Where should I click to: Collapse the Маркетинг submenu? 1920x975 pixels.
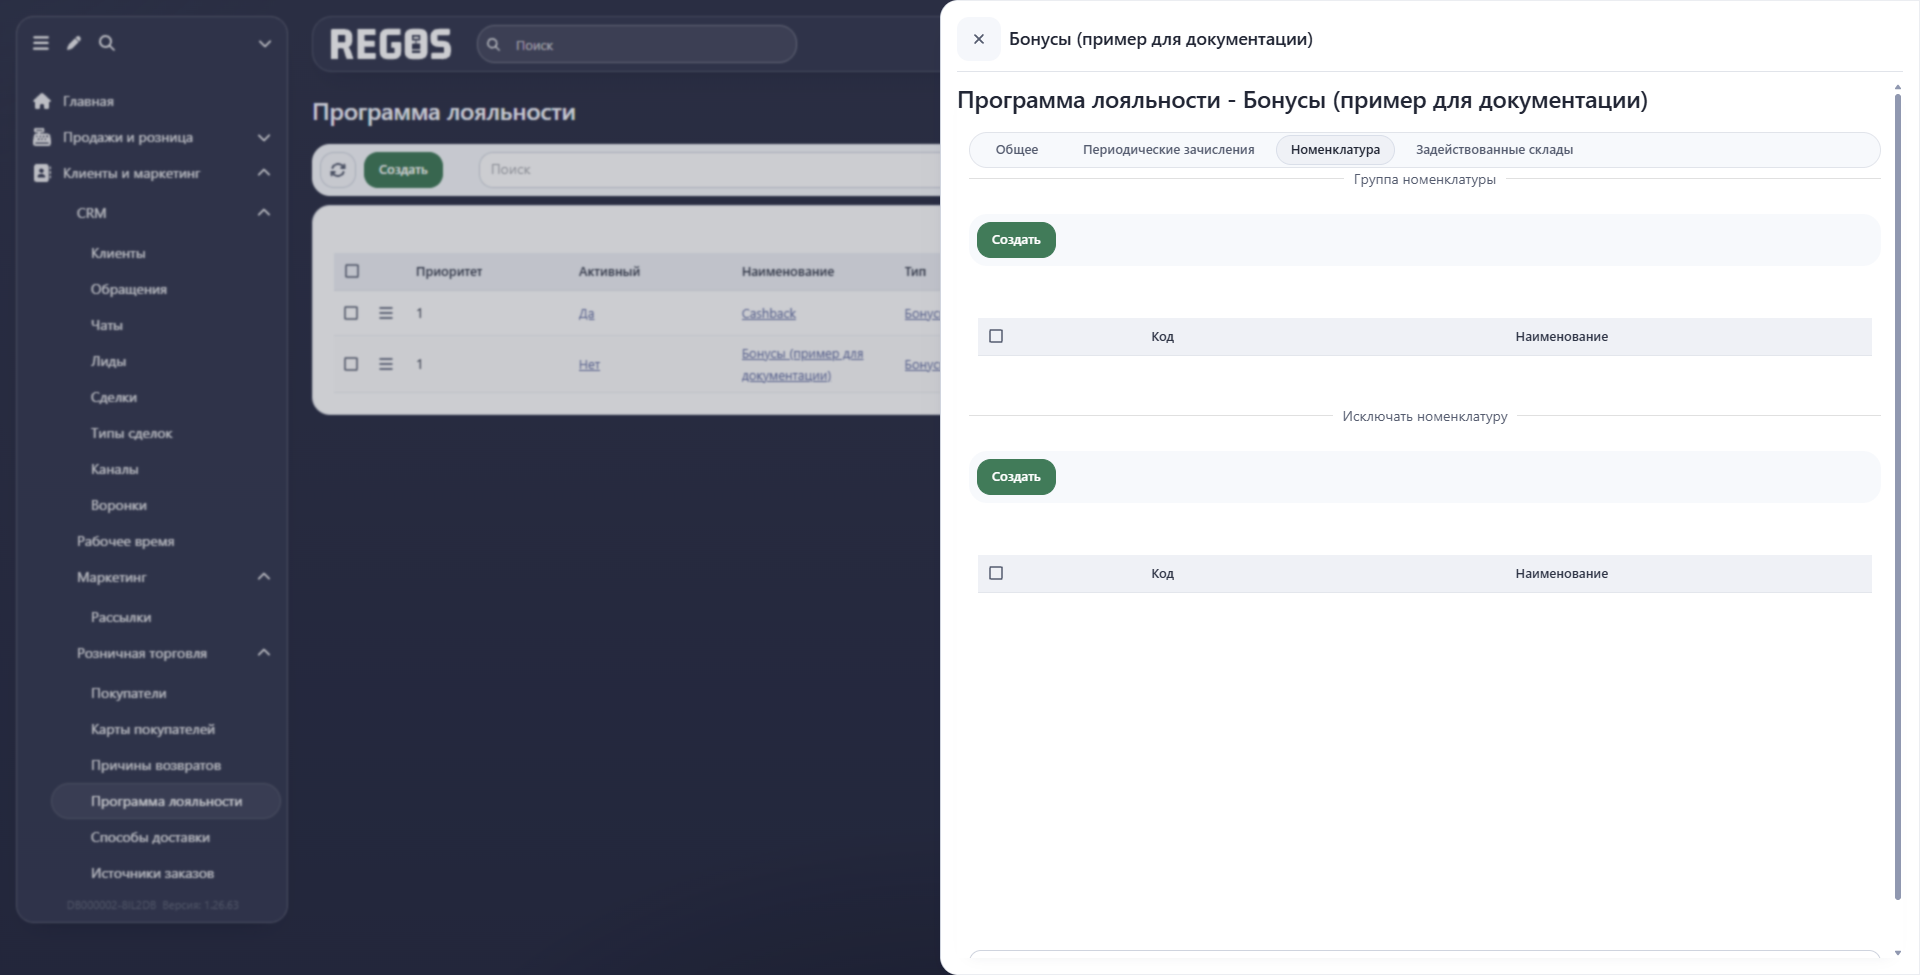(264, 577)
